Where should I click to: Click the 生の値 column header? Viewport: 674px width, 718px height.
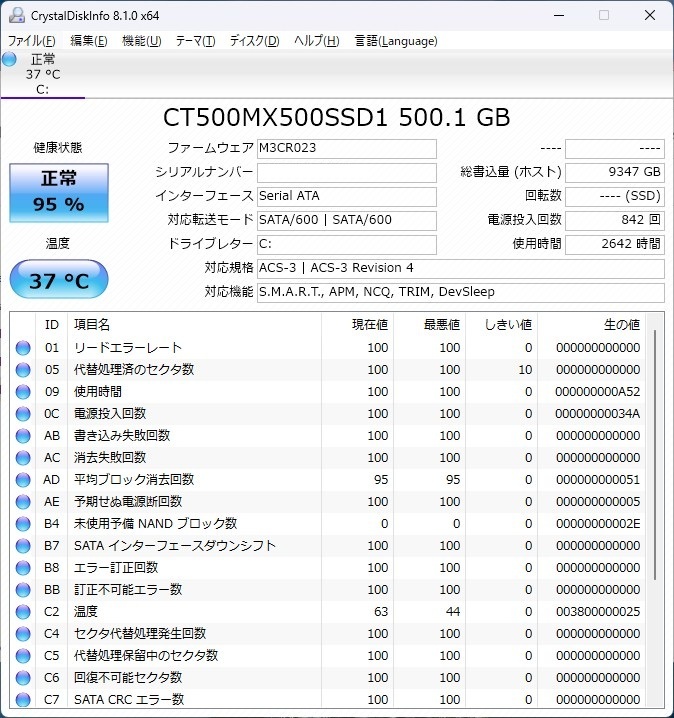[592, 325]
